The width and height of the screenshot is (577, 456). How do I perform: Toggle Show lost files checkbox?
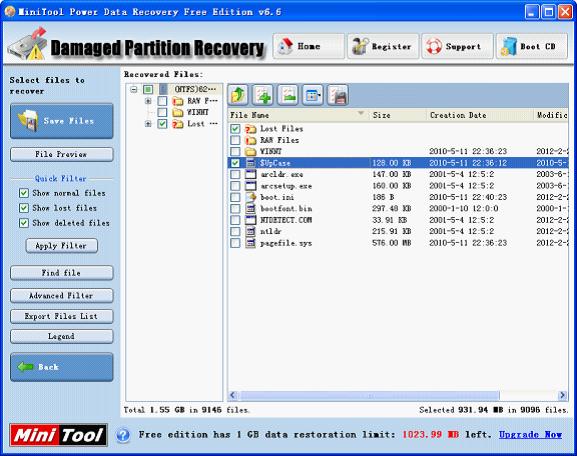point(24,208)
